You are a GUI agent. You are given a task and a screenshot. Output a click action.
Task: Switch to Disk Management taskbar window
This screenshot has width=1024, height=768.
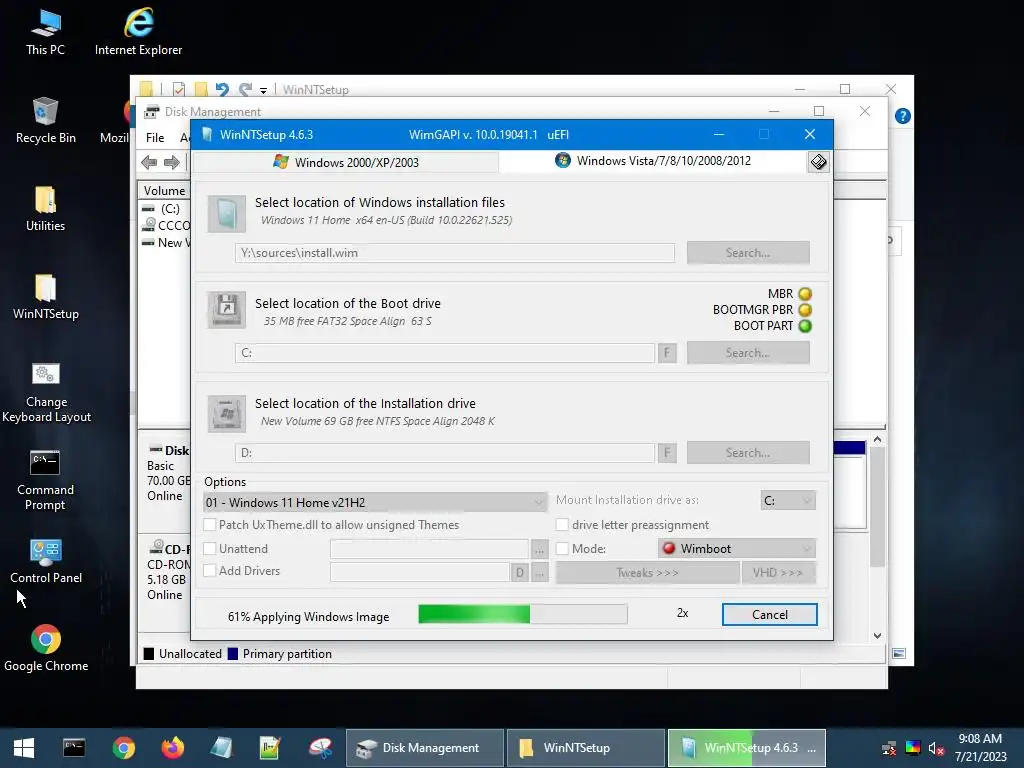point(425,748)
